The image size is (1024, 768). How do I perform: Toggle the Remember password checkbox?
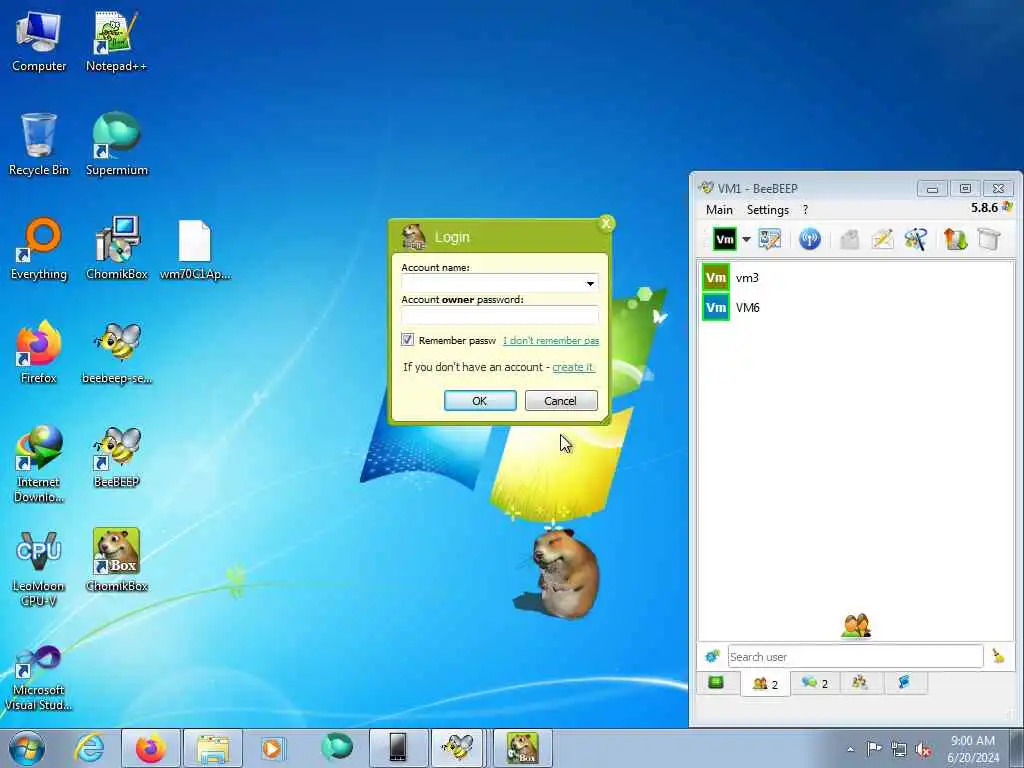[407, 340]
